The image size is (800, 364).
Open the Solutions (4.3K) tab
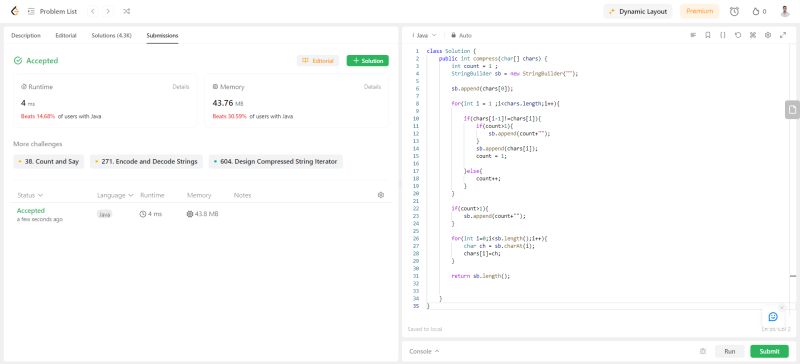point(111,36)
